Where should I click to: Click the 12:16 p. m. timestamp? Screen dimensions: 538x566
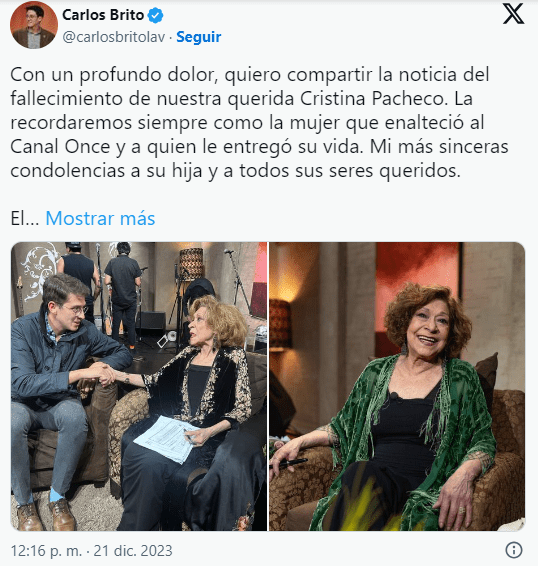pyautogui.click(x=46, y=551)
